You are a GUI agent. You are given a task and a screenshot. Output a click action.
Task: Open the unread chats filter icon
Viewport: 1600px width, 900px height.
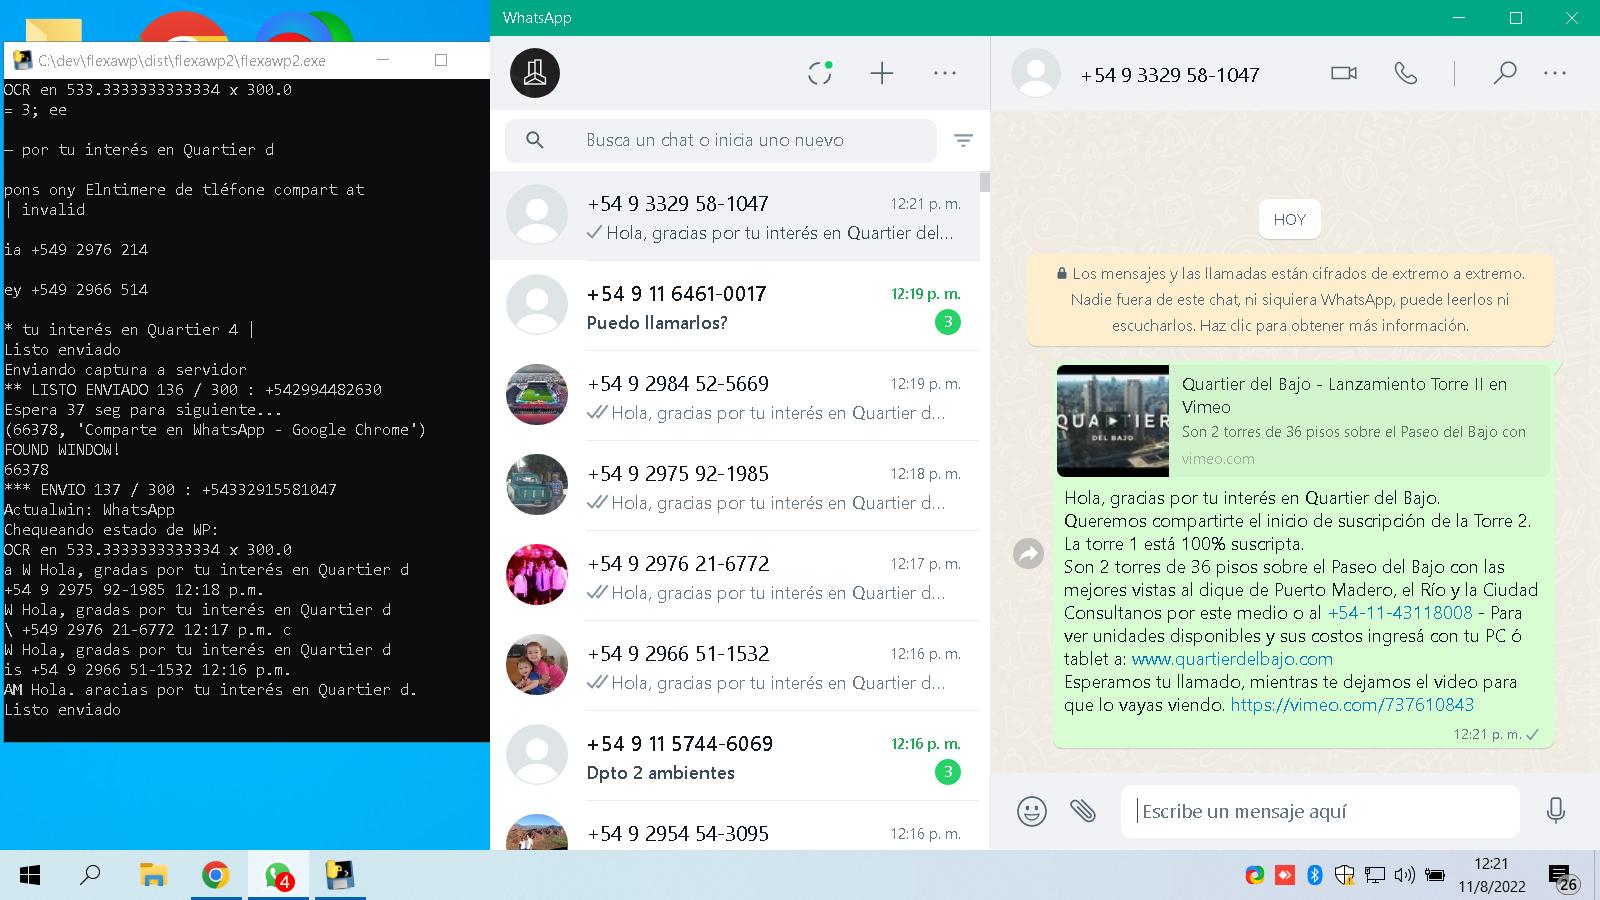(963, 141)
